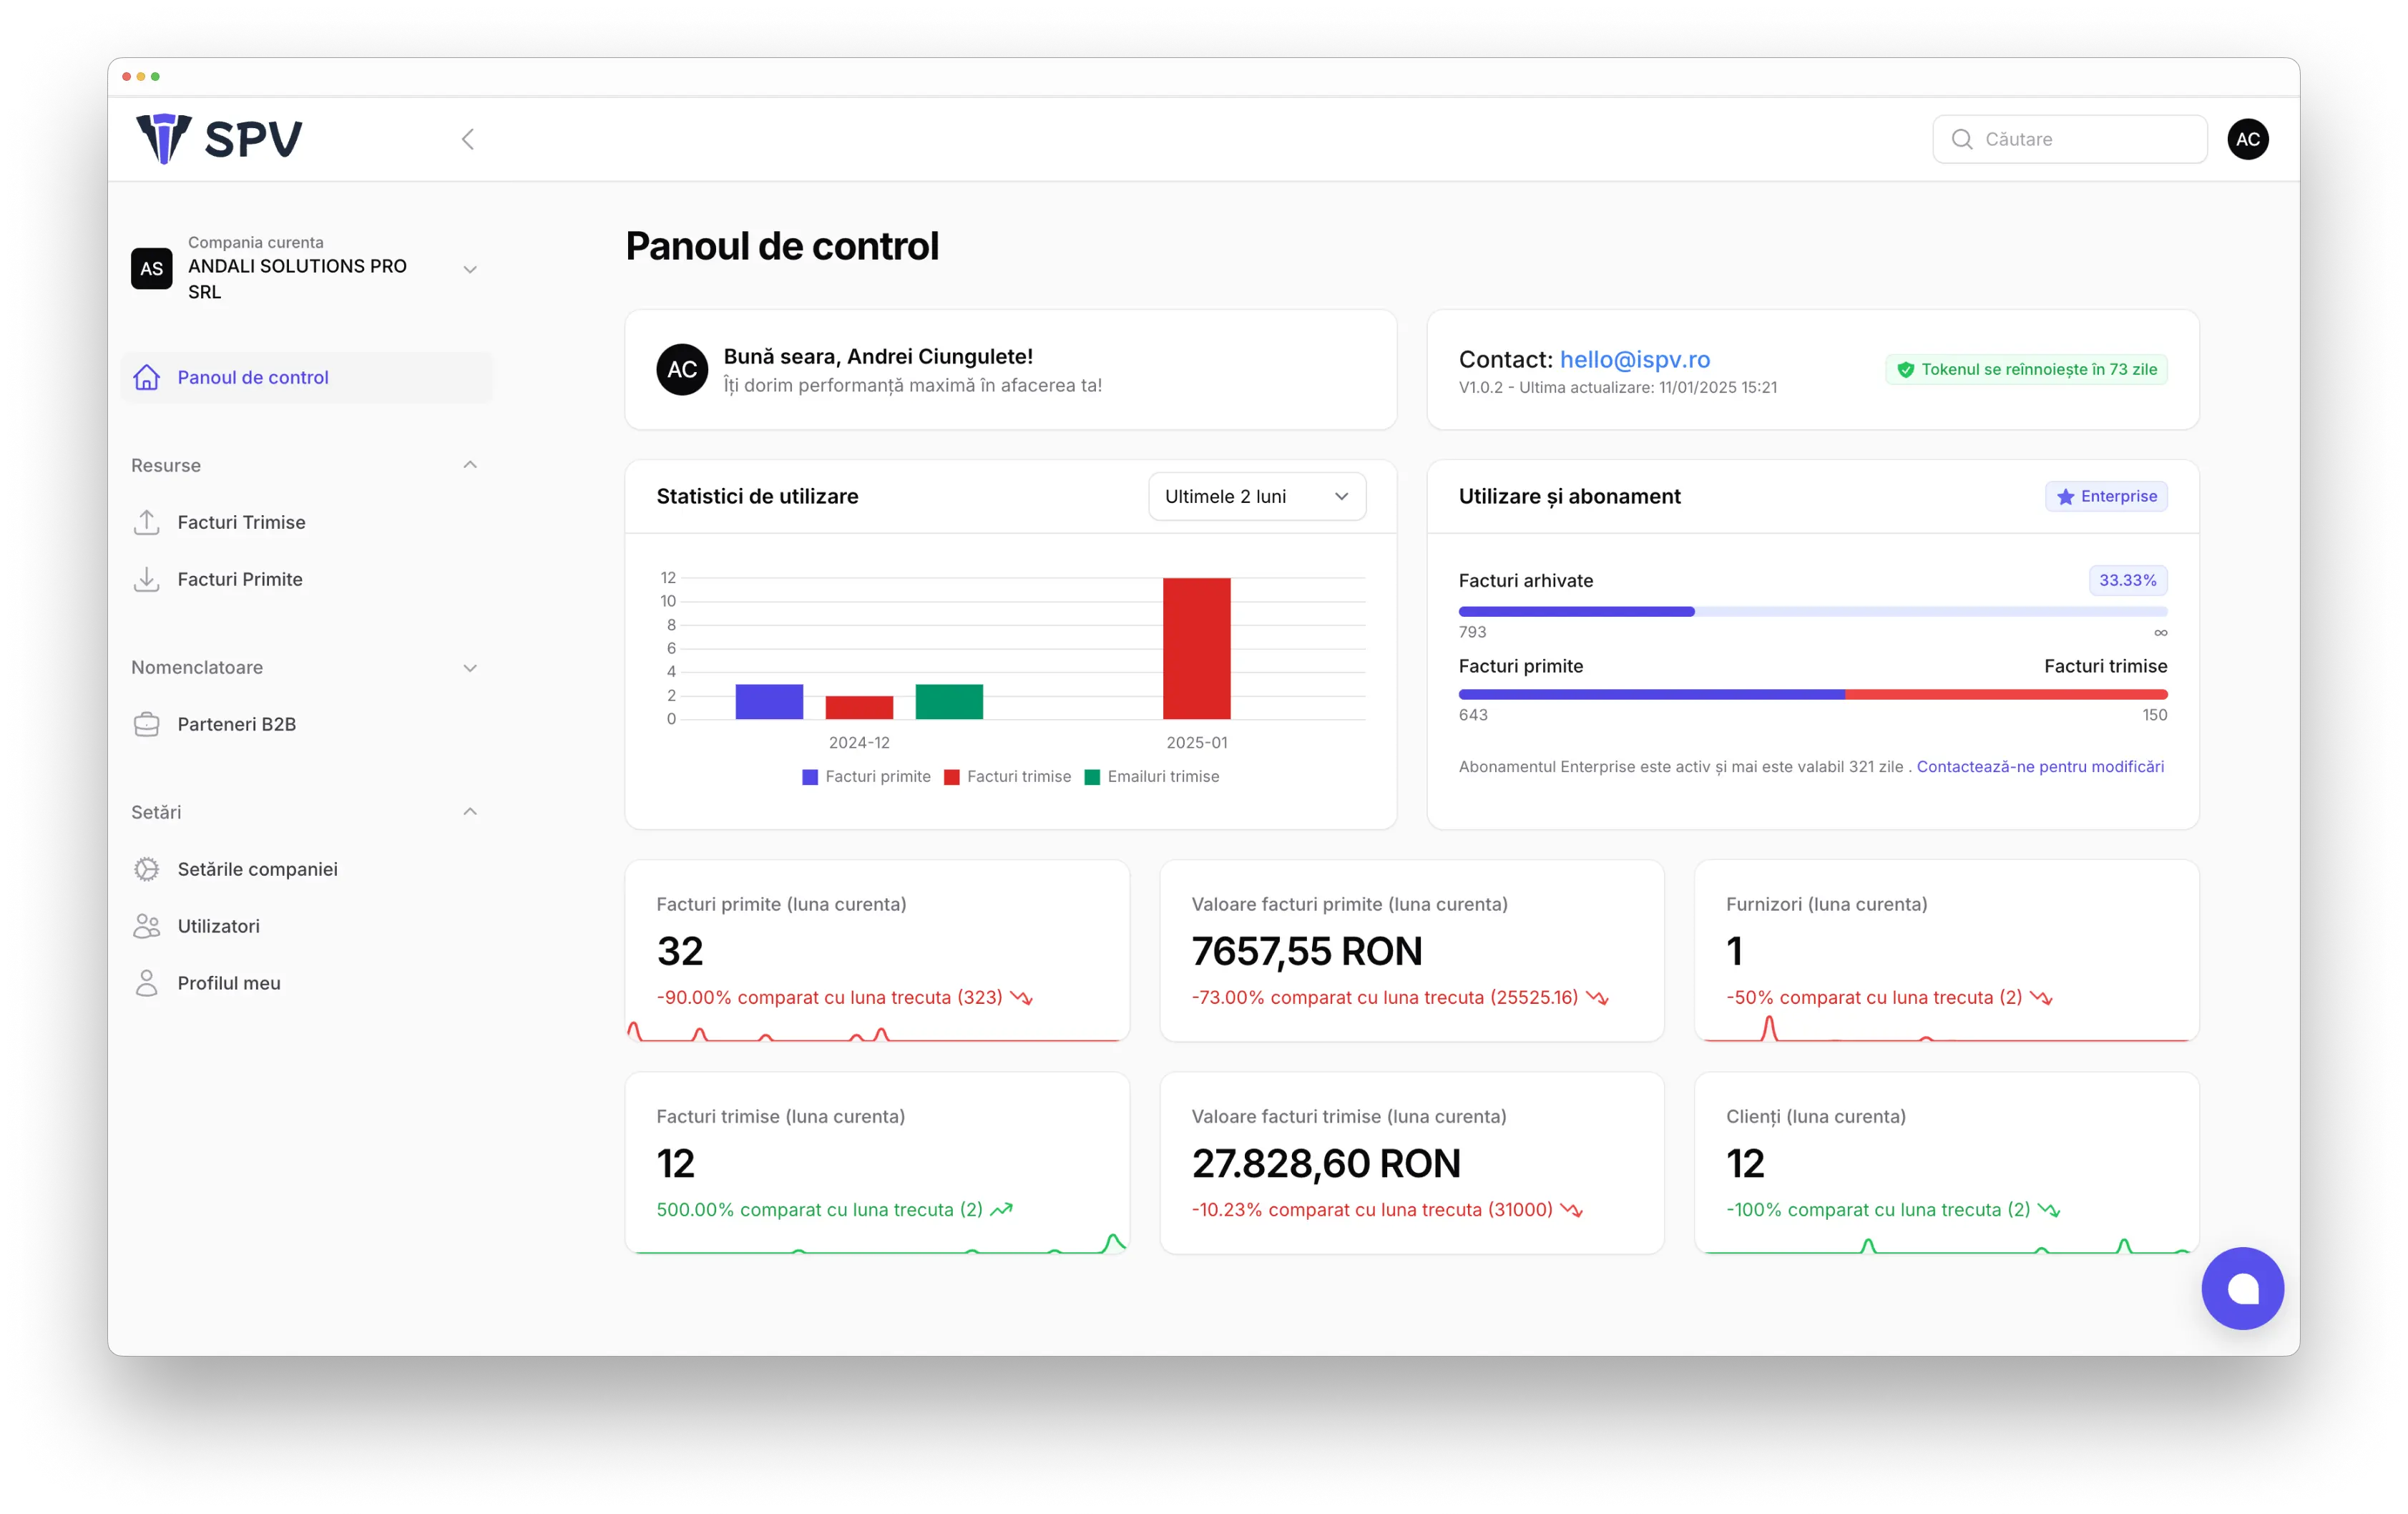The width and height of the screenshot is (2408, 1514).
Task: Click the Enterprise plan badge
Action: point(2106,496)
